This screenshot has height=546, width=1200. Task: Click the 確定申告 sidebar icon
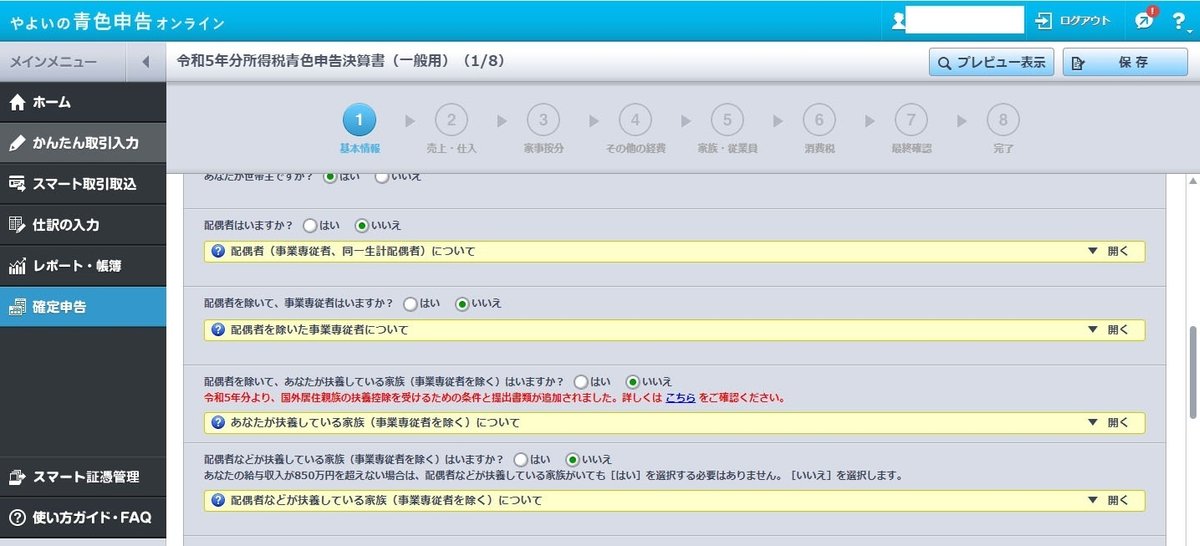[x=17, y=307]
